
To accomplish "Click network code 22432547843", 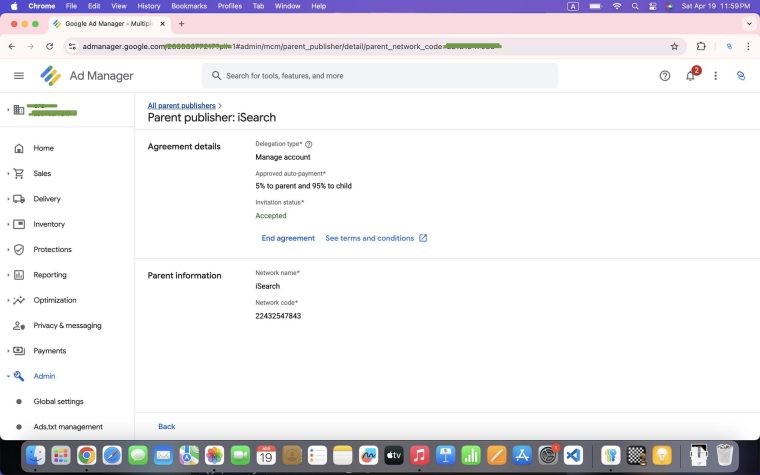I will tap(278, 316).
